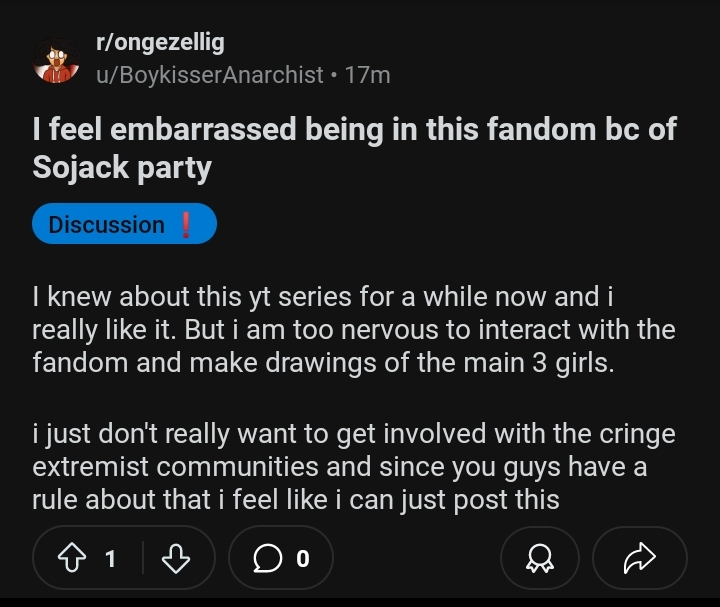Click the comment count showing 0
The height and width of the screenshot is (607, 720).
(x=303, y=559)
